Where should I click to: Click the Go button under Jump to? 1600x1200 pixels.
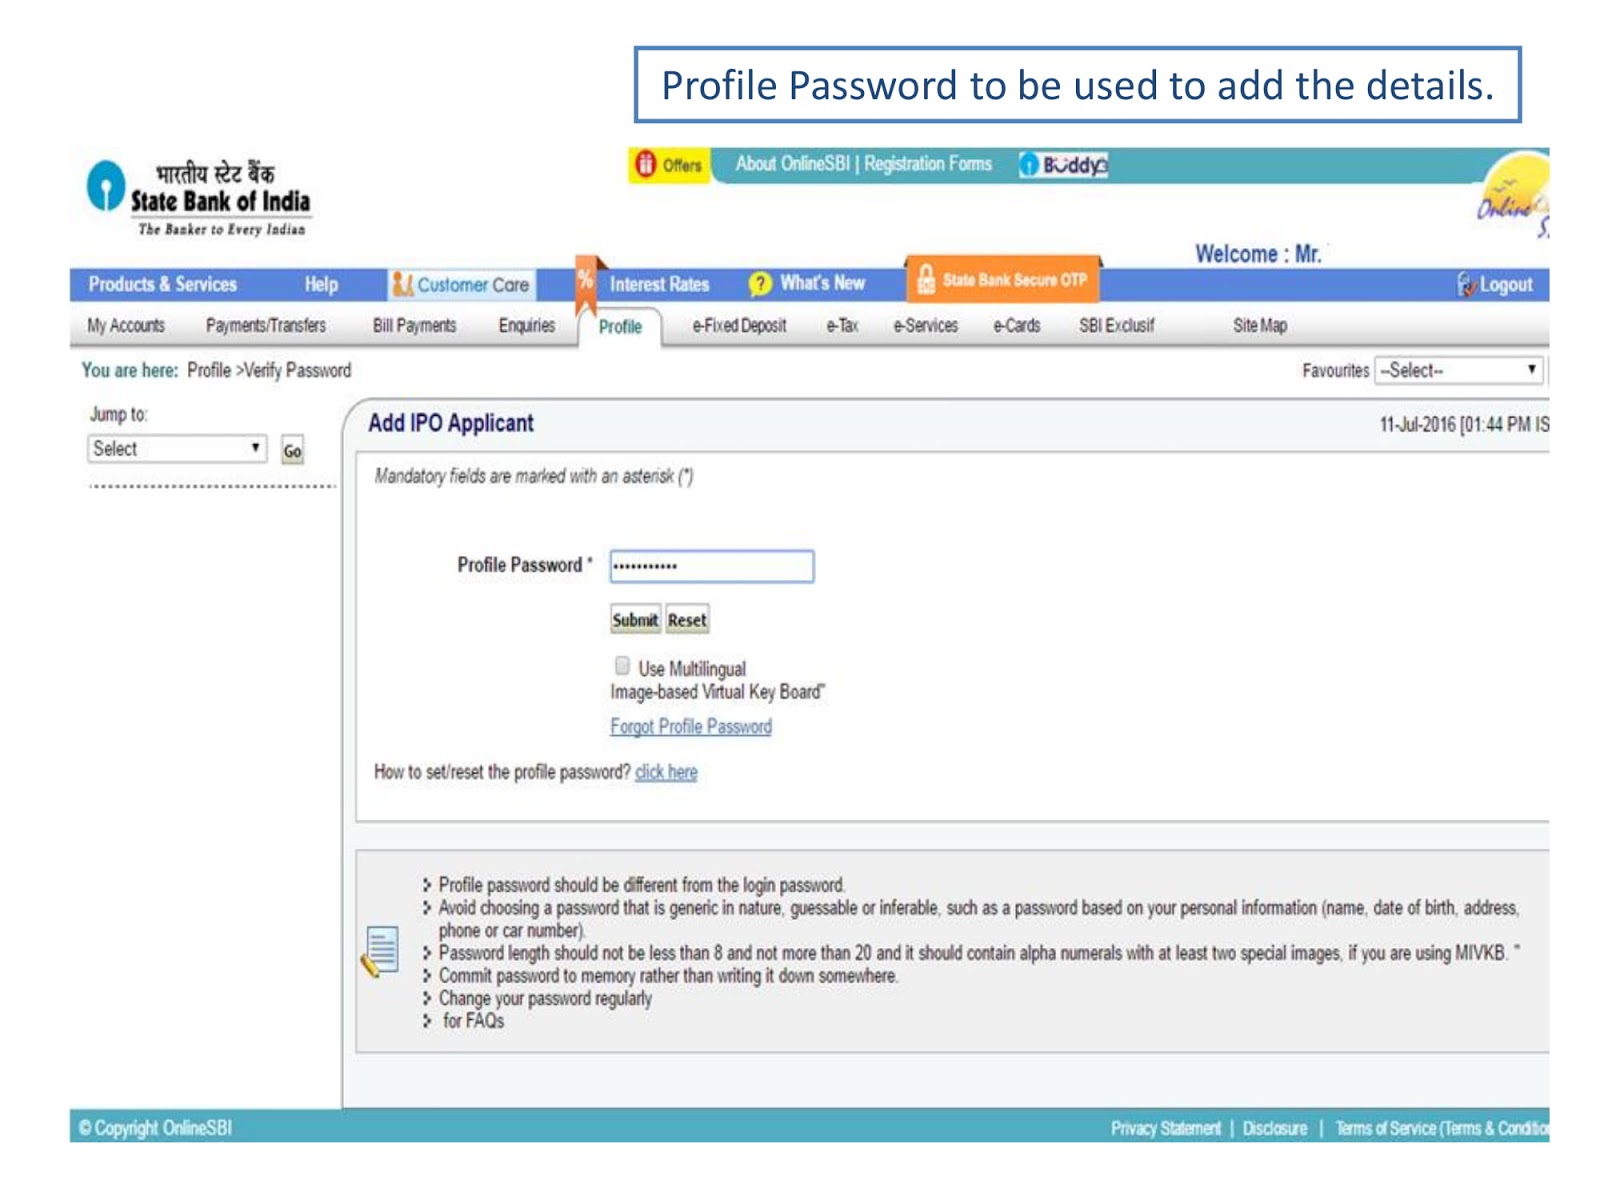click(292, 451)
